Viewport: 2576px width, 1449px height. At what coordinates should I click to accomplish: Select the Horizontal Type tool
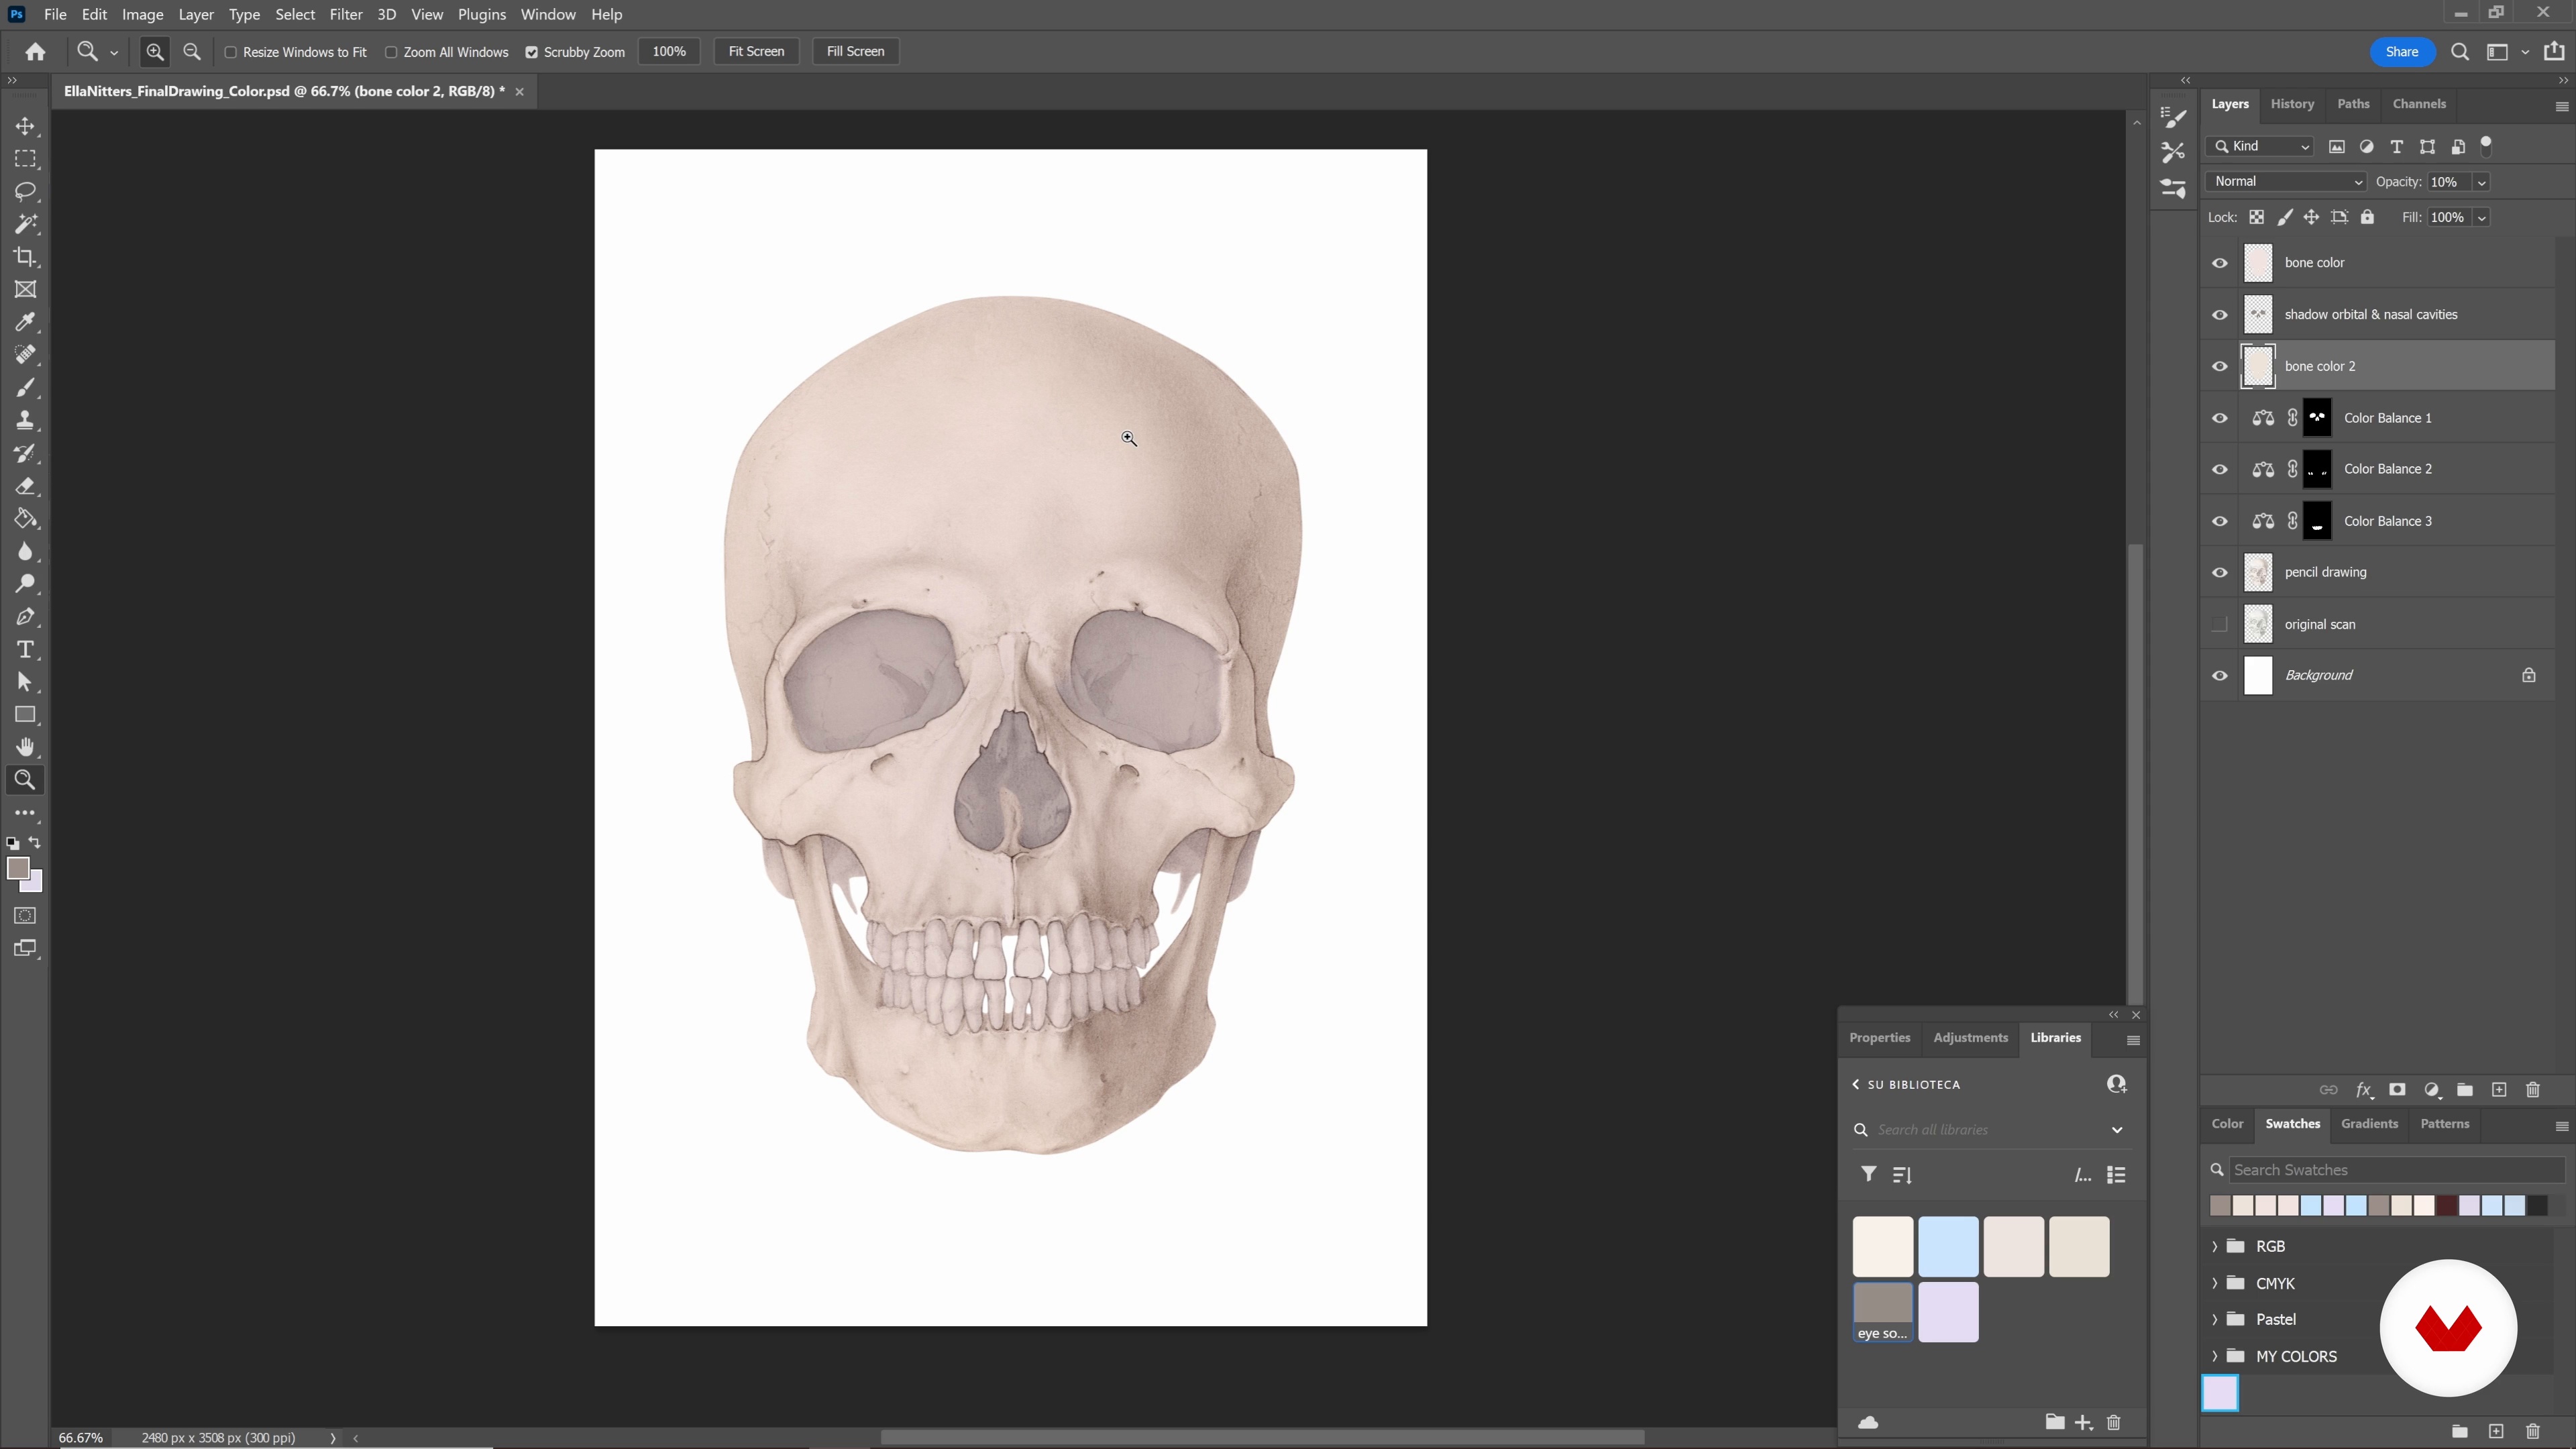pyautogui.click(x=25, y=649)
